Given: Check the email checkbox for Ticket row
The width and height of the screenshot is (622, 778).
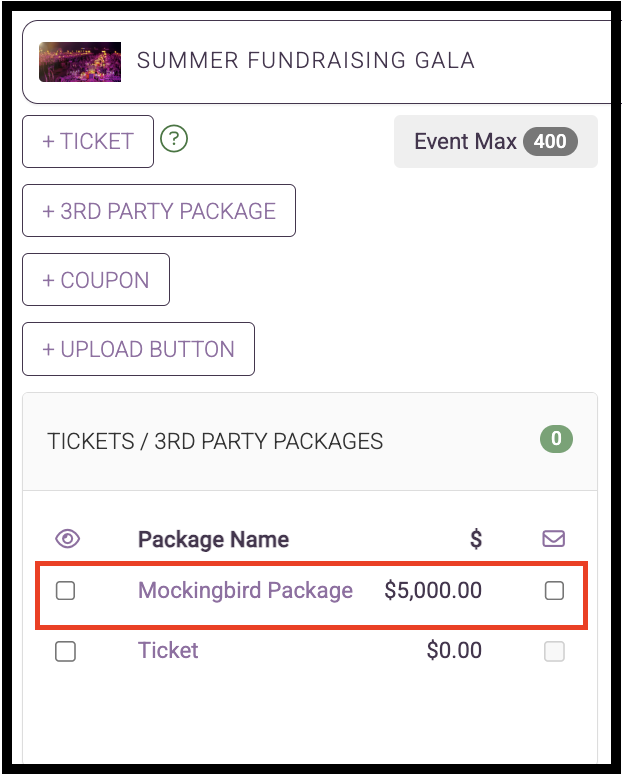Looking at the screenshot, I should tap(554, 651).
